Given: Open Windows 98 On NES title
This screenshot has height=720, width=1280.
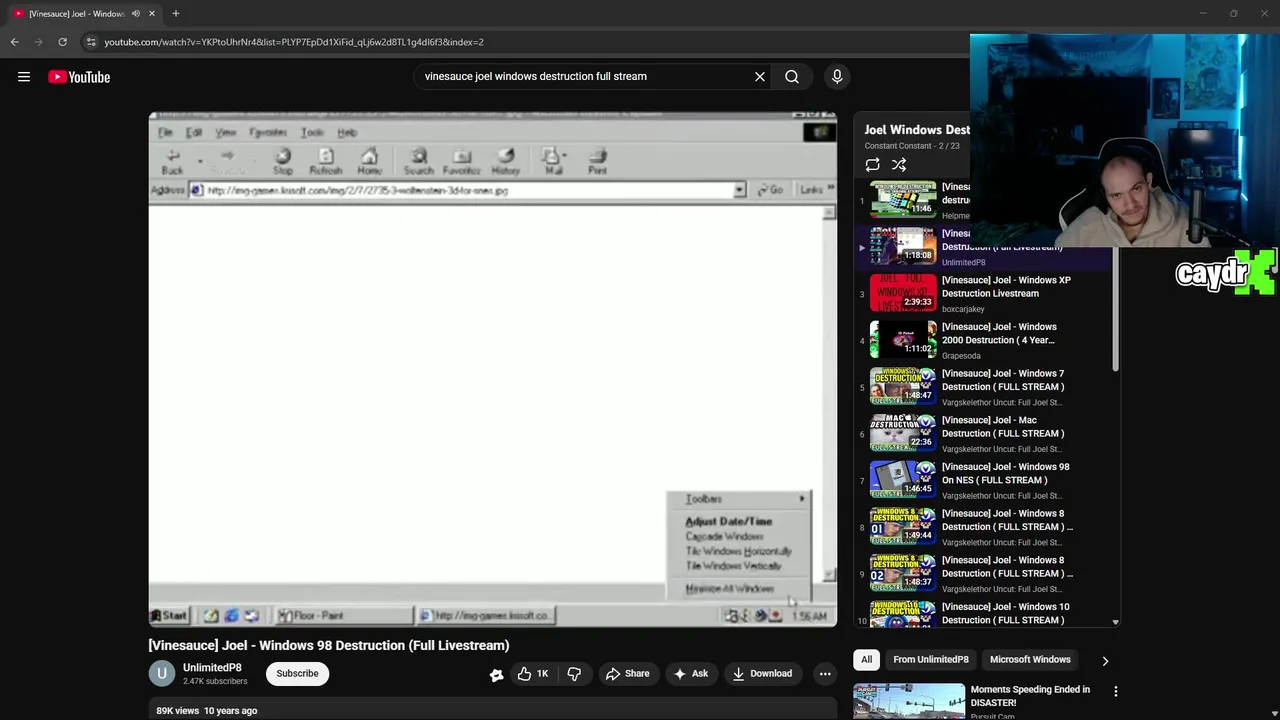Looking at the screenshot, I should (x=1005, y=473).
